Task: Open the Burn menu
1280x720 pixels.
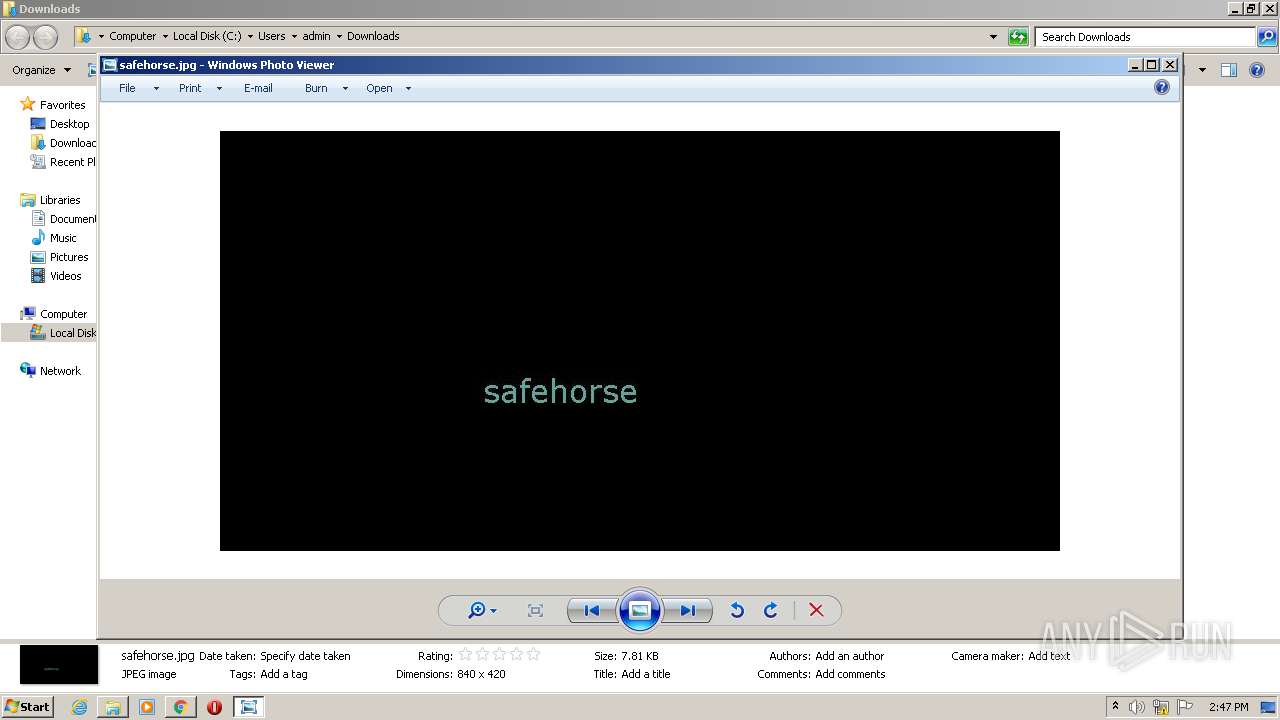Action: (316, 88)
